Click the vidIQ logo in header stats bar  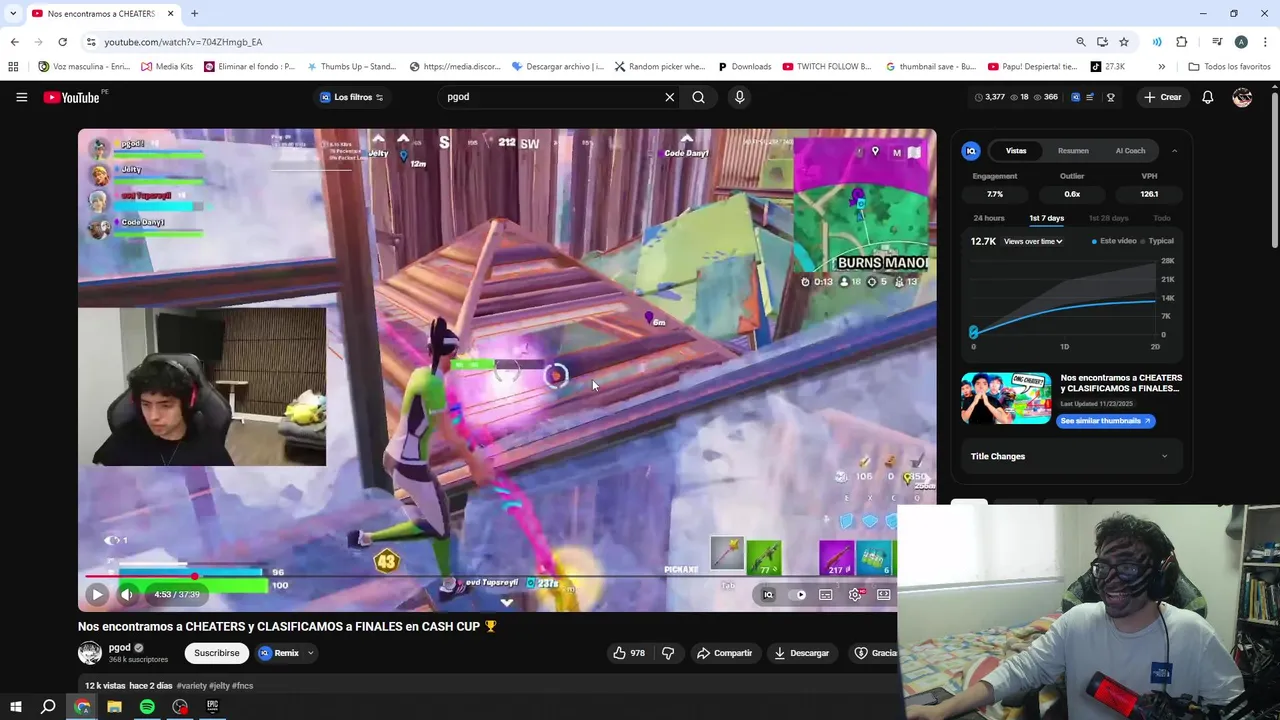click(1076, 97)
